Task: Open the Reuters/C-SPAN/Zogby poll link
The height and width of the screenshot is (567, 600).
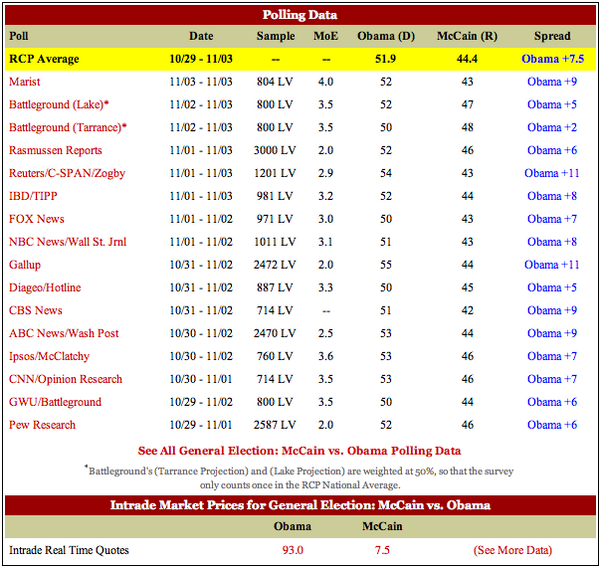Action: [67, 173]
